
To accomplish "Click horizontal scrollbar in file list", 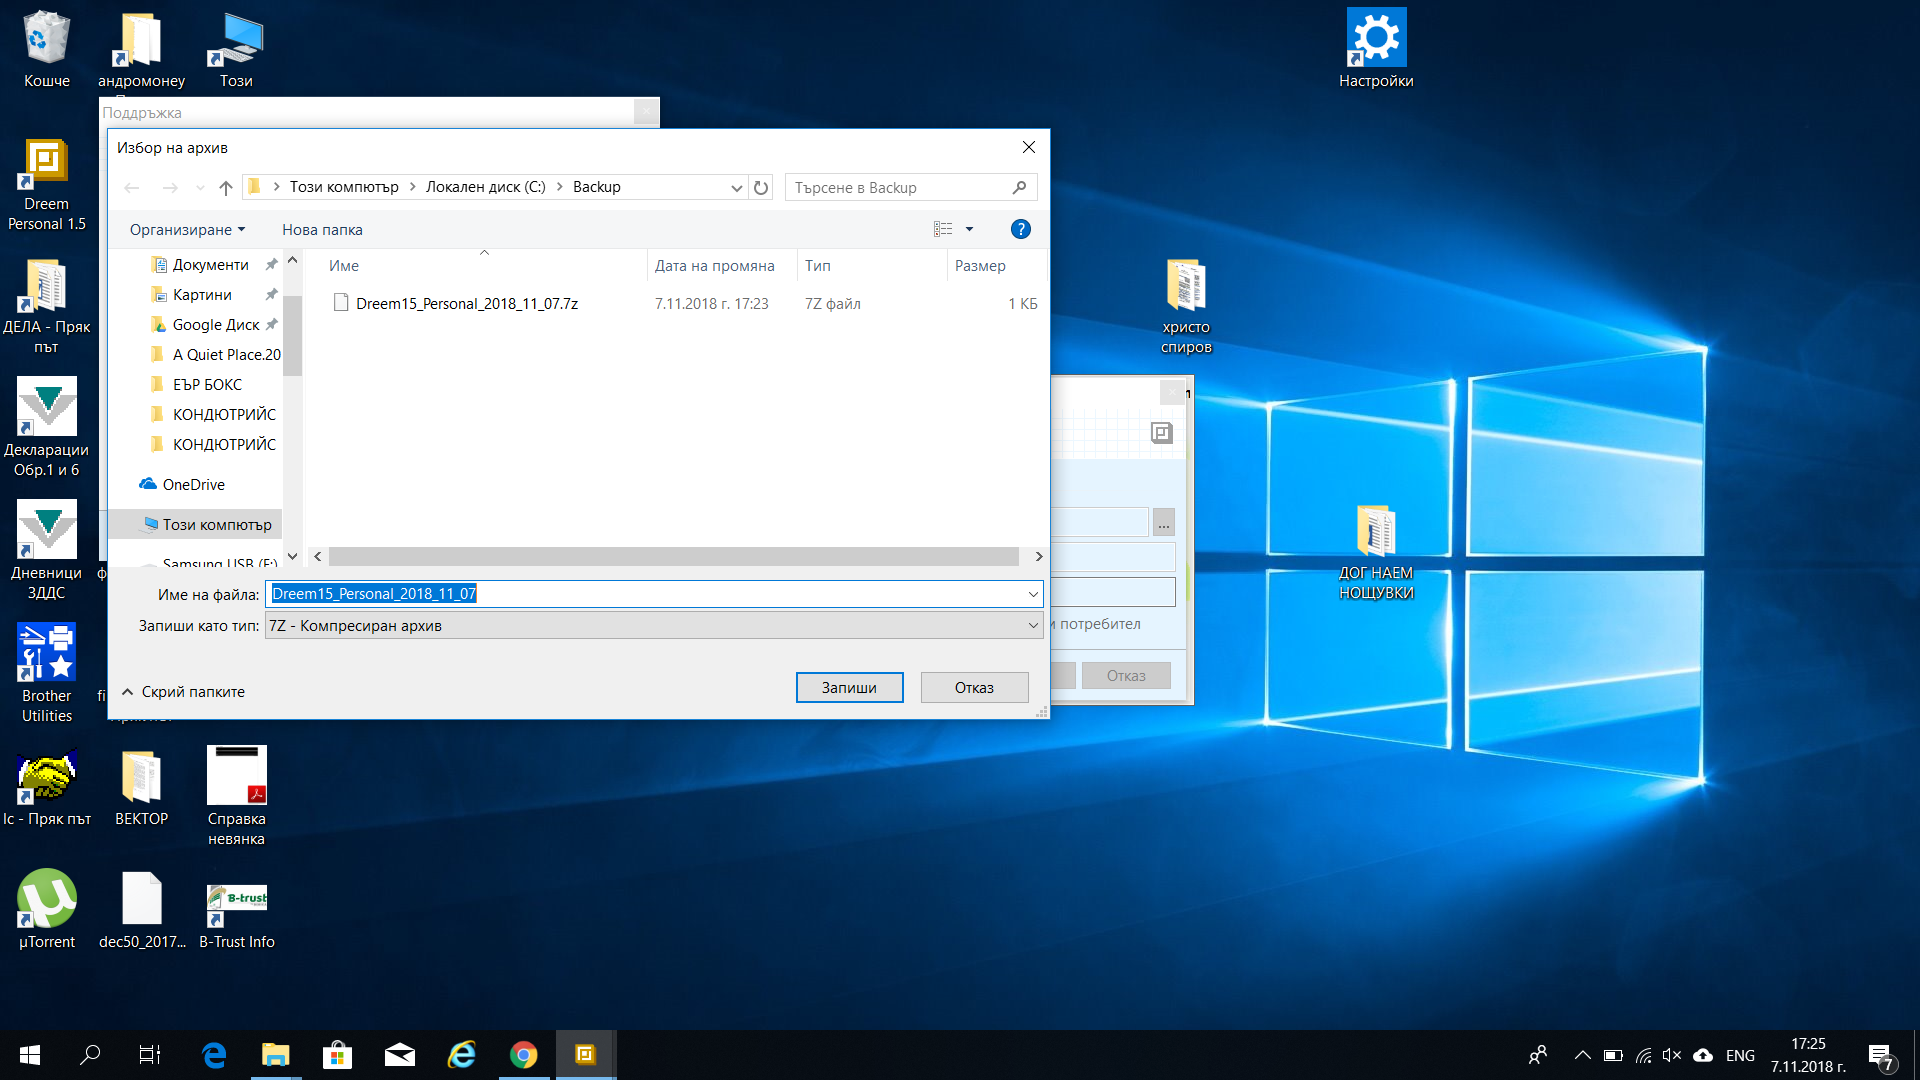I will click(673, 557).
